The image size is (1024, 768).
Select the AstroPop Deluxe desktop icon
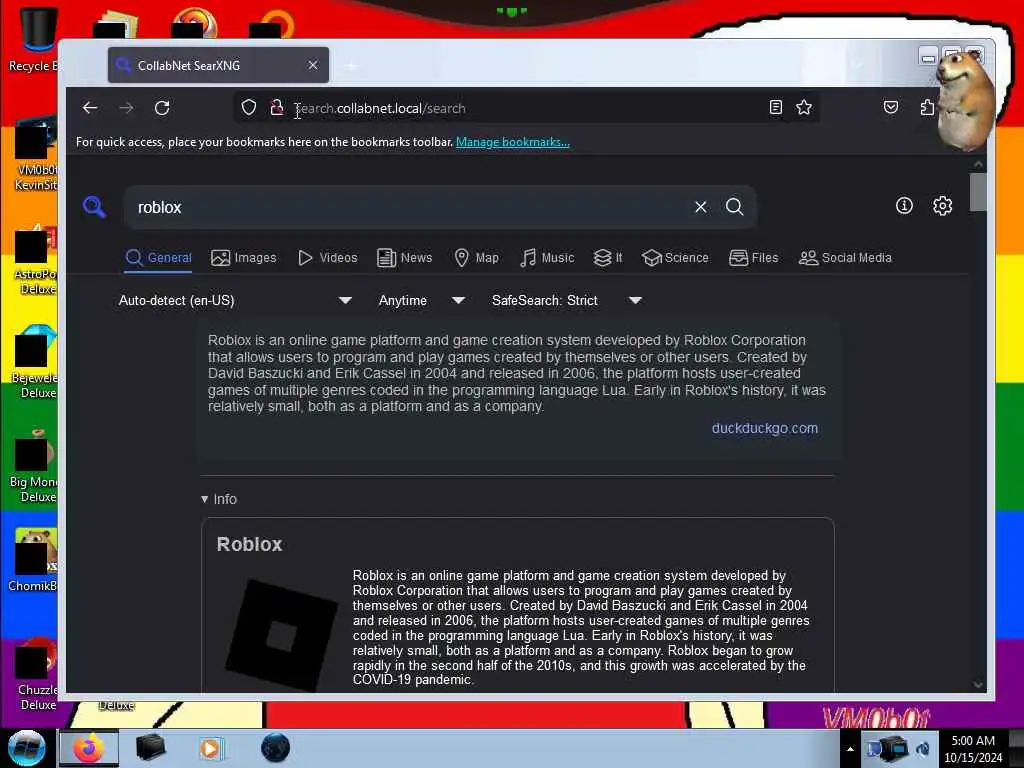pyautogui.click(x=35, y=259)
